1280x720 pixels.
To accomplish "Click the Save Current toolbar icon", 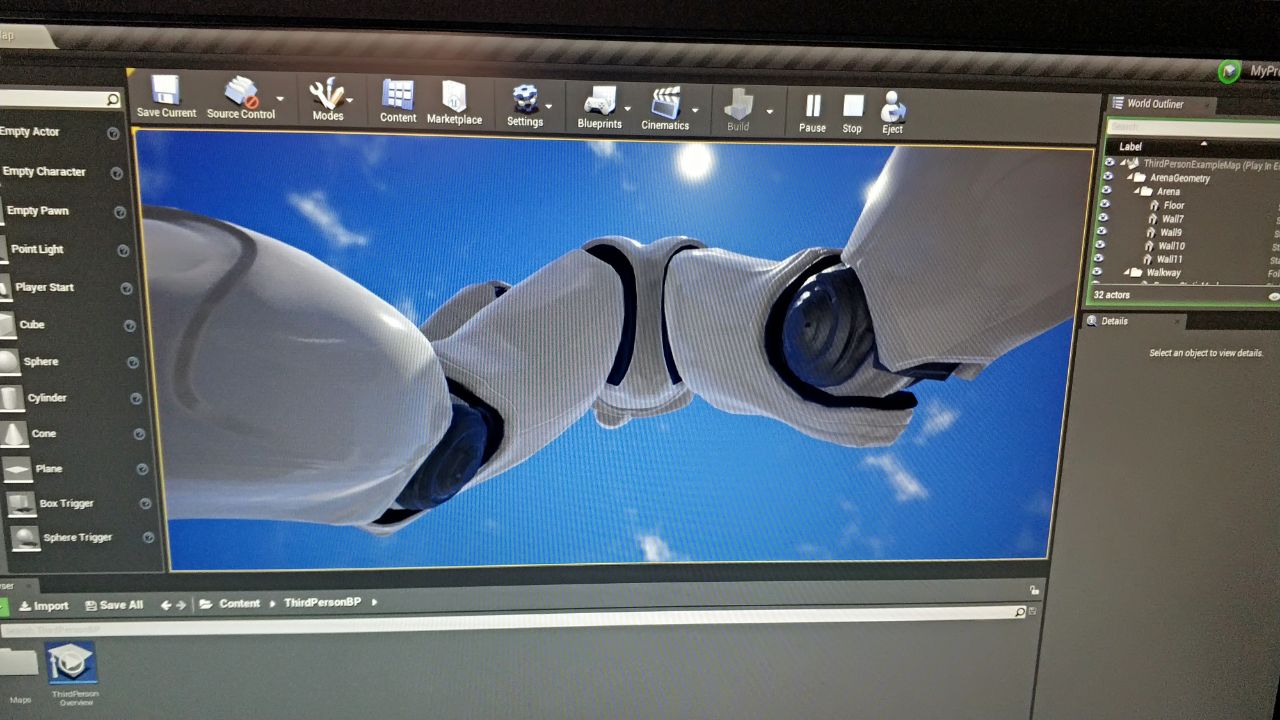I will (166, 91).
